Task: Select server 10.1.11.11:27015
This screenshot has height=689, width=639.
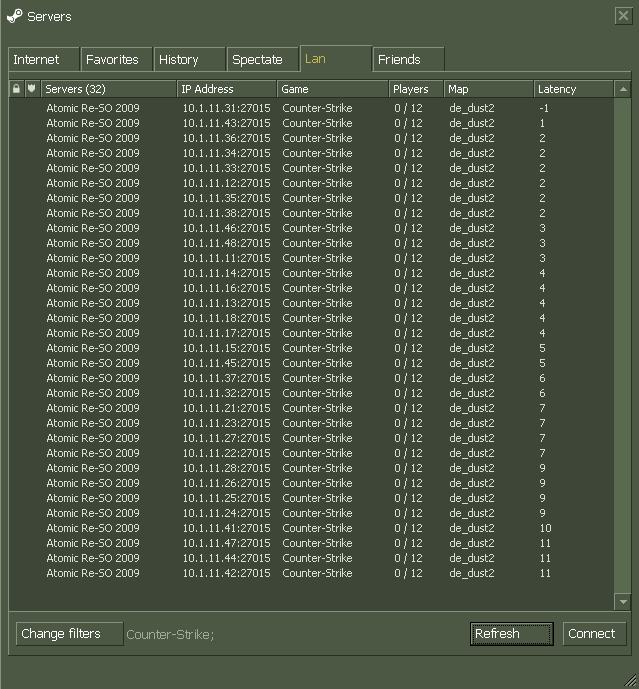Action: click(311, 258)
